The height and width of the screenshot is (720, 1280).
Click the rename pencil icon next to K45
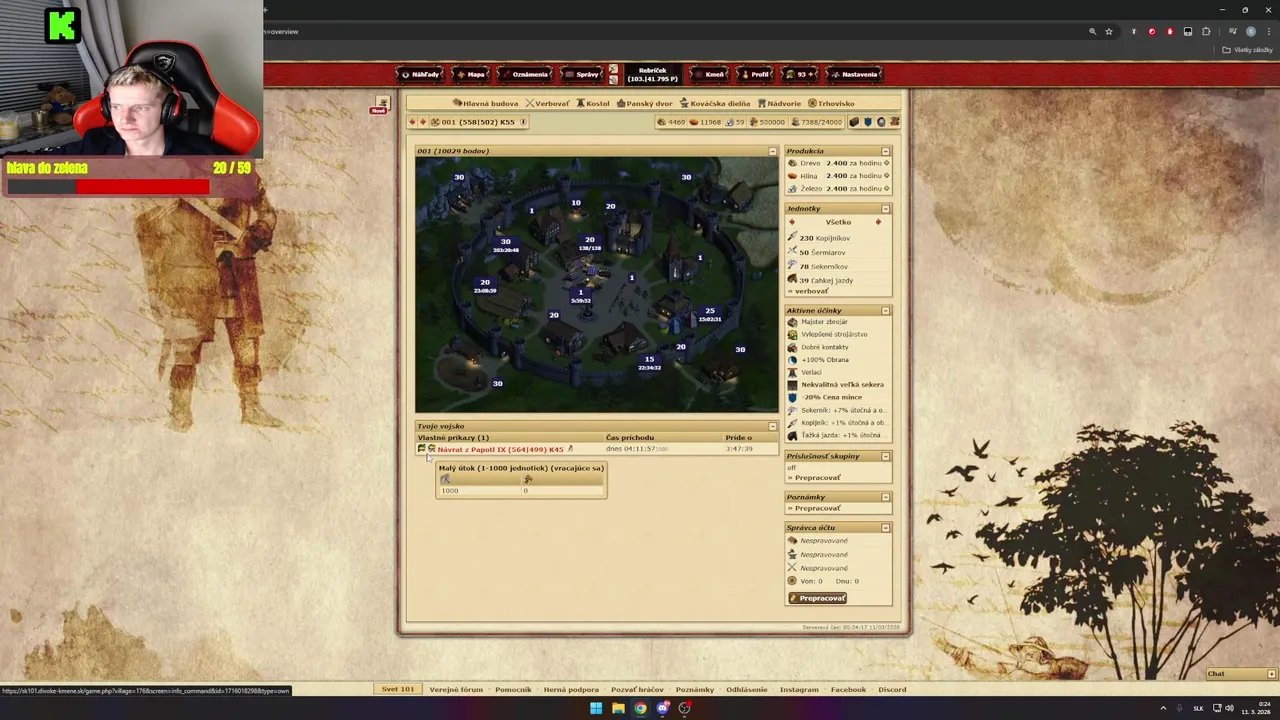click(571, 449)
